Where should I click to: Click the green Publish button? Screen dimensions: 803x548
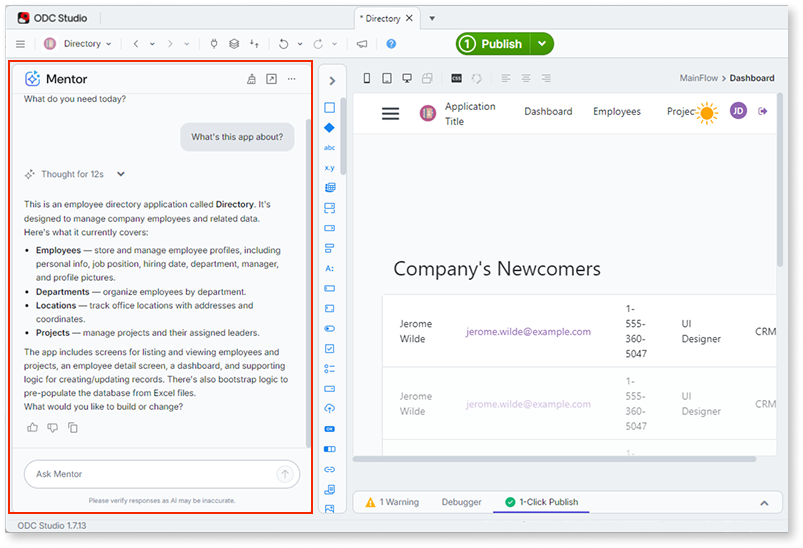(493, 44)
